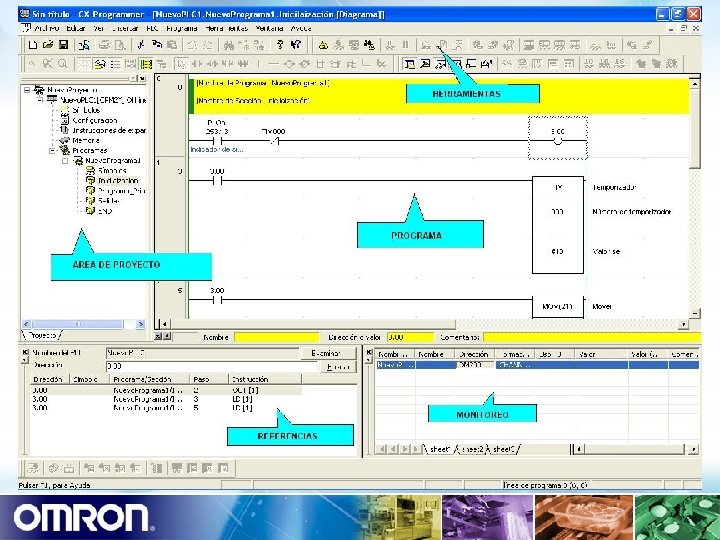720x540 pixels.
Task: Select Memoria in the project tree
Action: pos(85,141)
